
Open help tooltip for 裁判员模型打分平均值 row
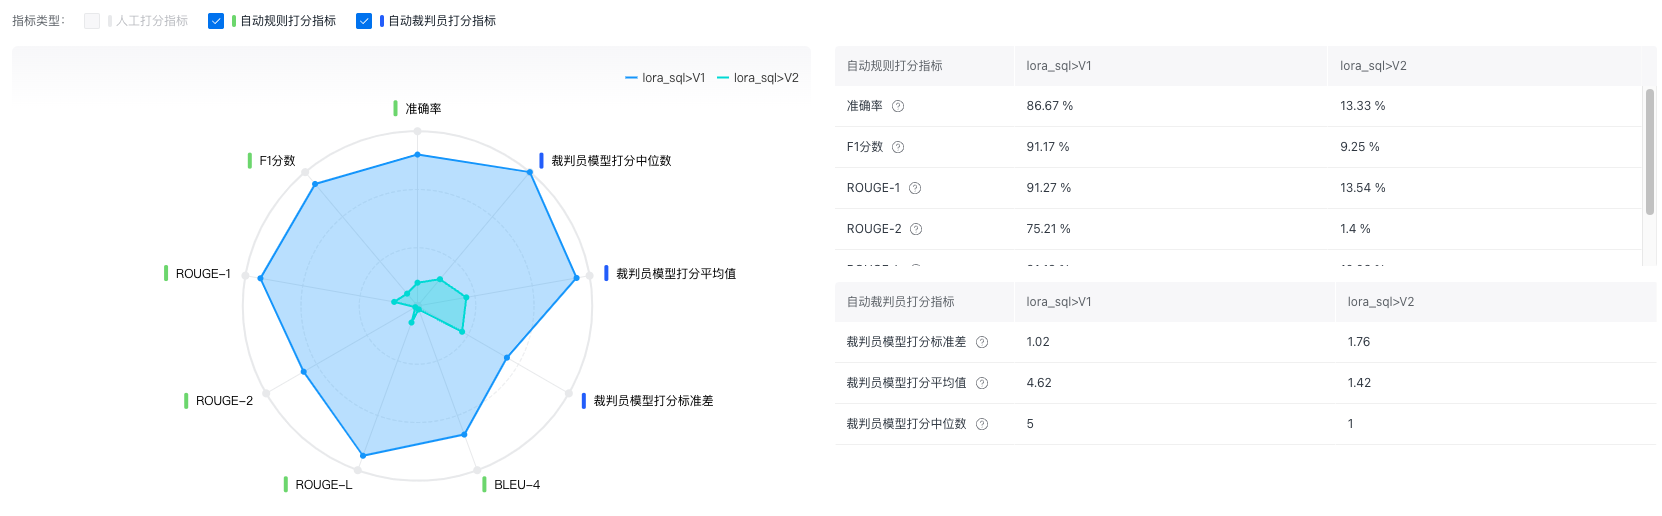point(982,383)
